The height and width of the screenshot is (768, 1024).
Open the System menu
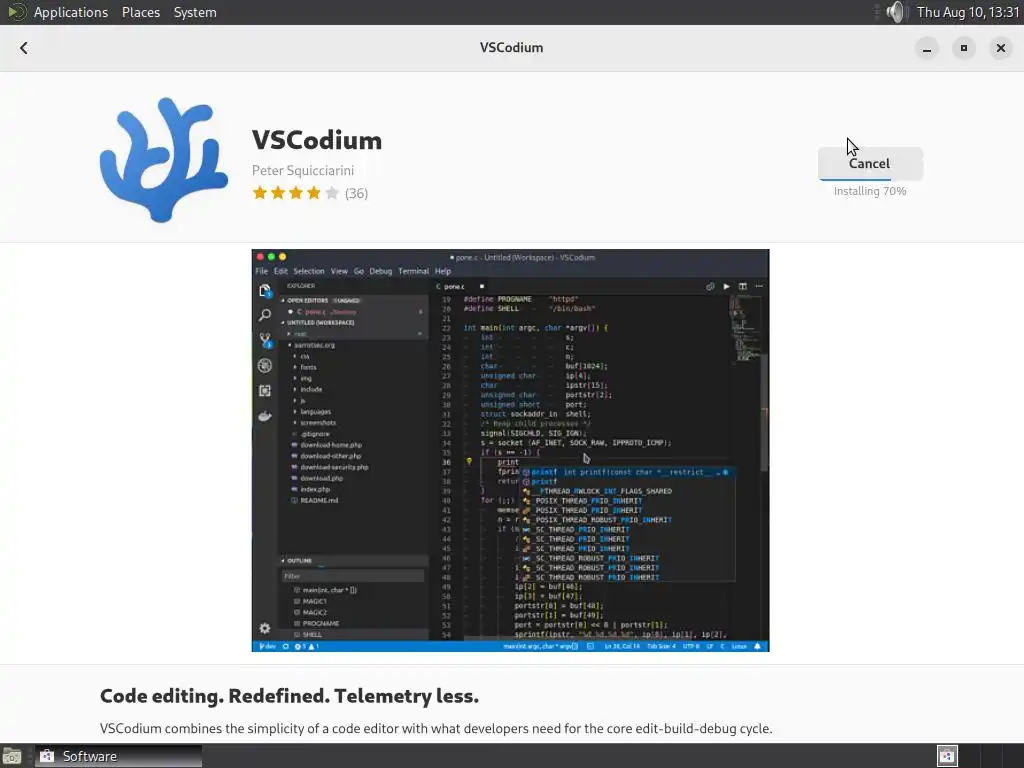[x=195, y=12]
